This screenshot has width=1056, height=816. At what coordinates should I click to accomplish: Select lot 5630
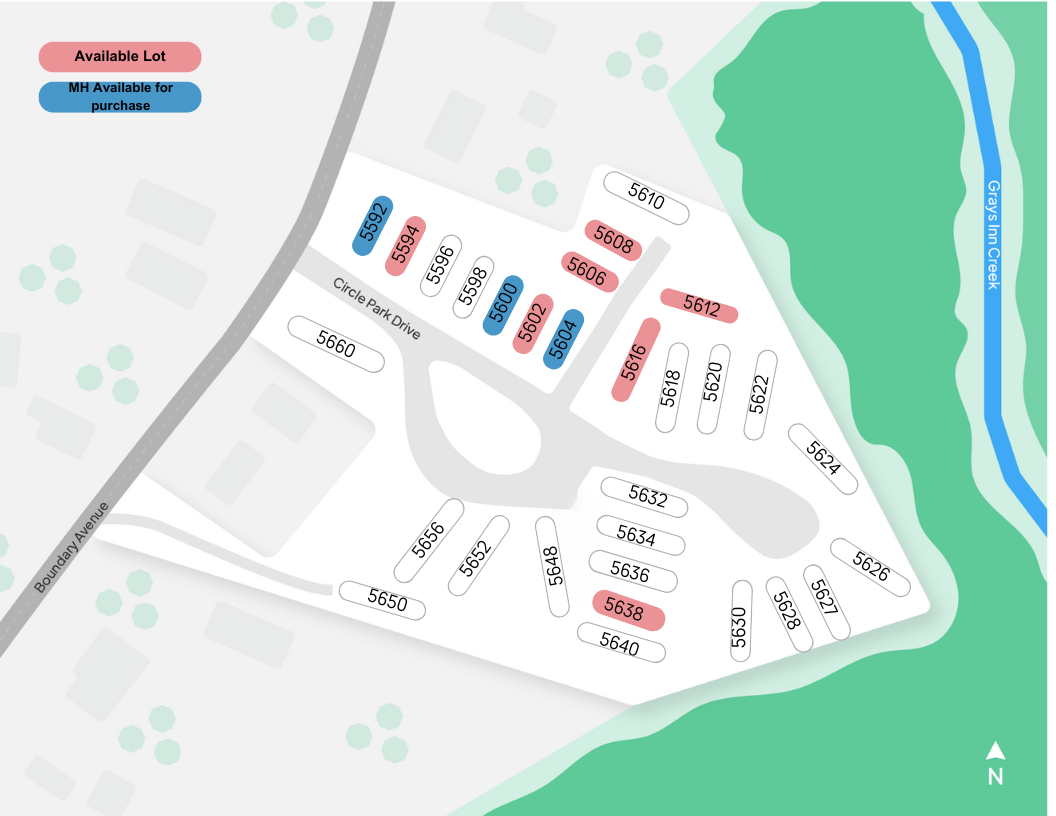click(x=741, y=621)
